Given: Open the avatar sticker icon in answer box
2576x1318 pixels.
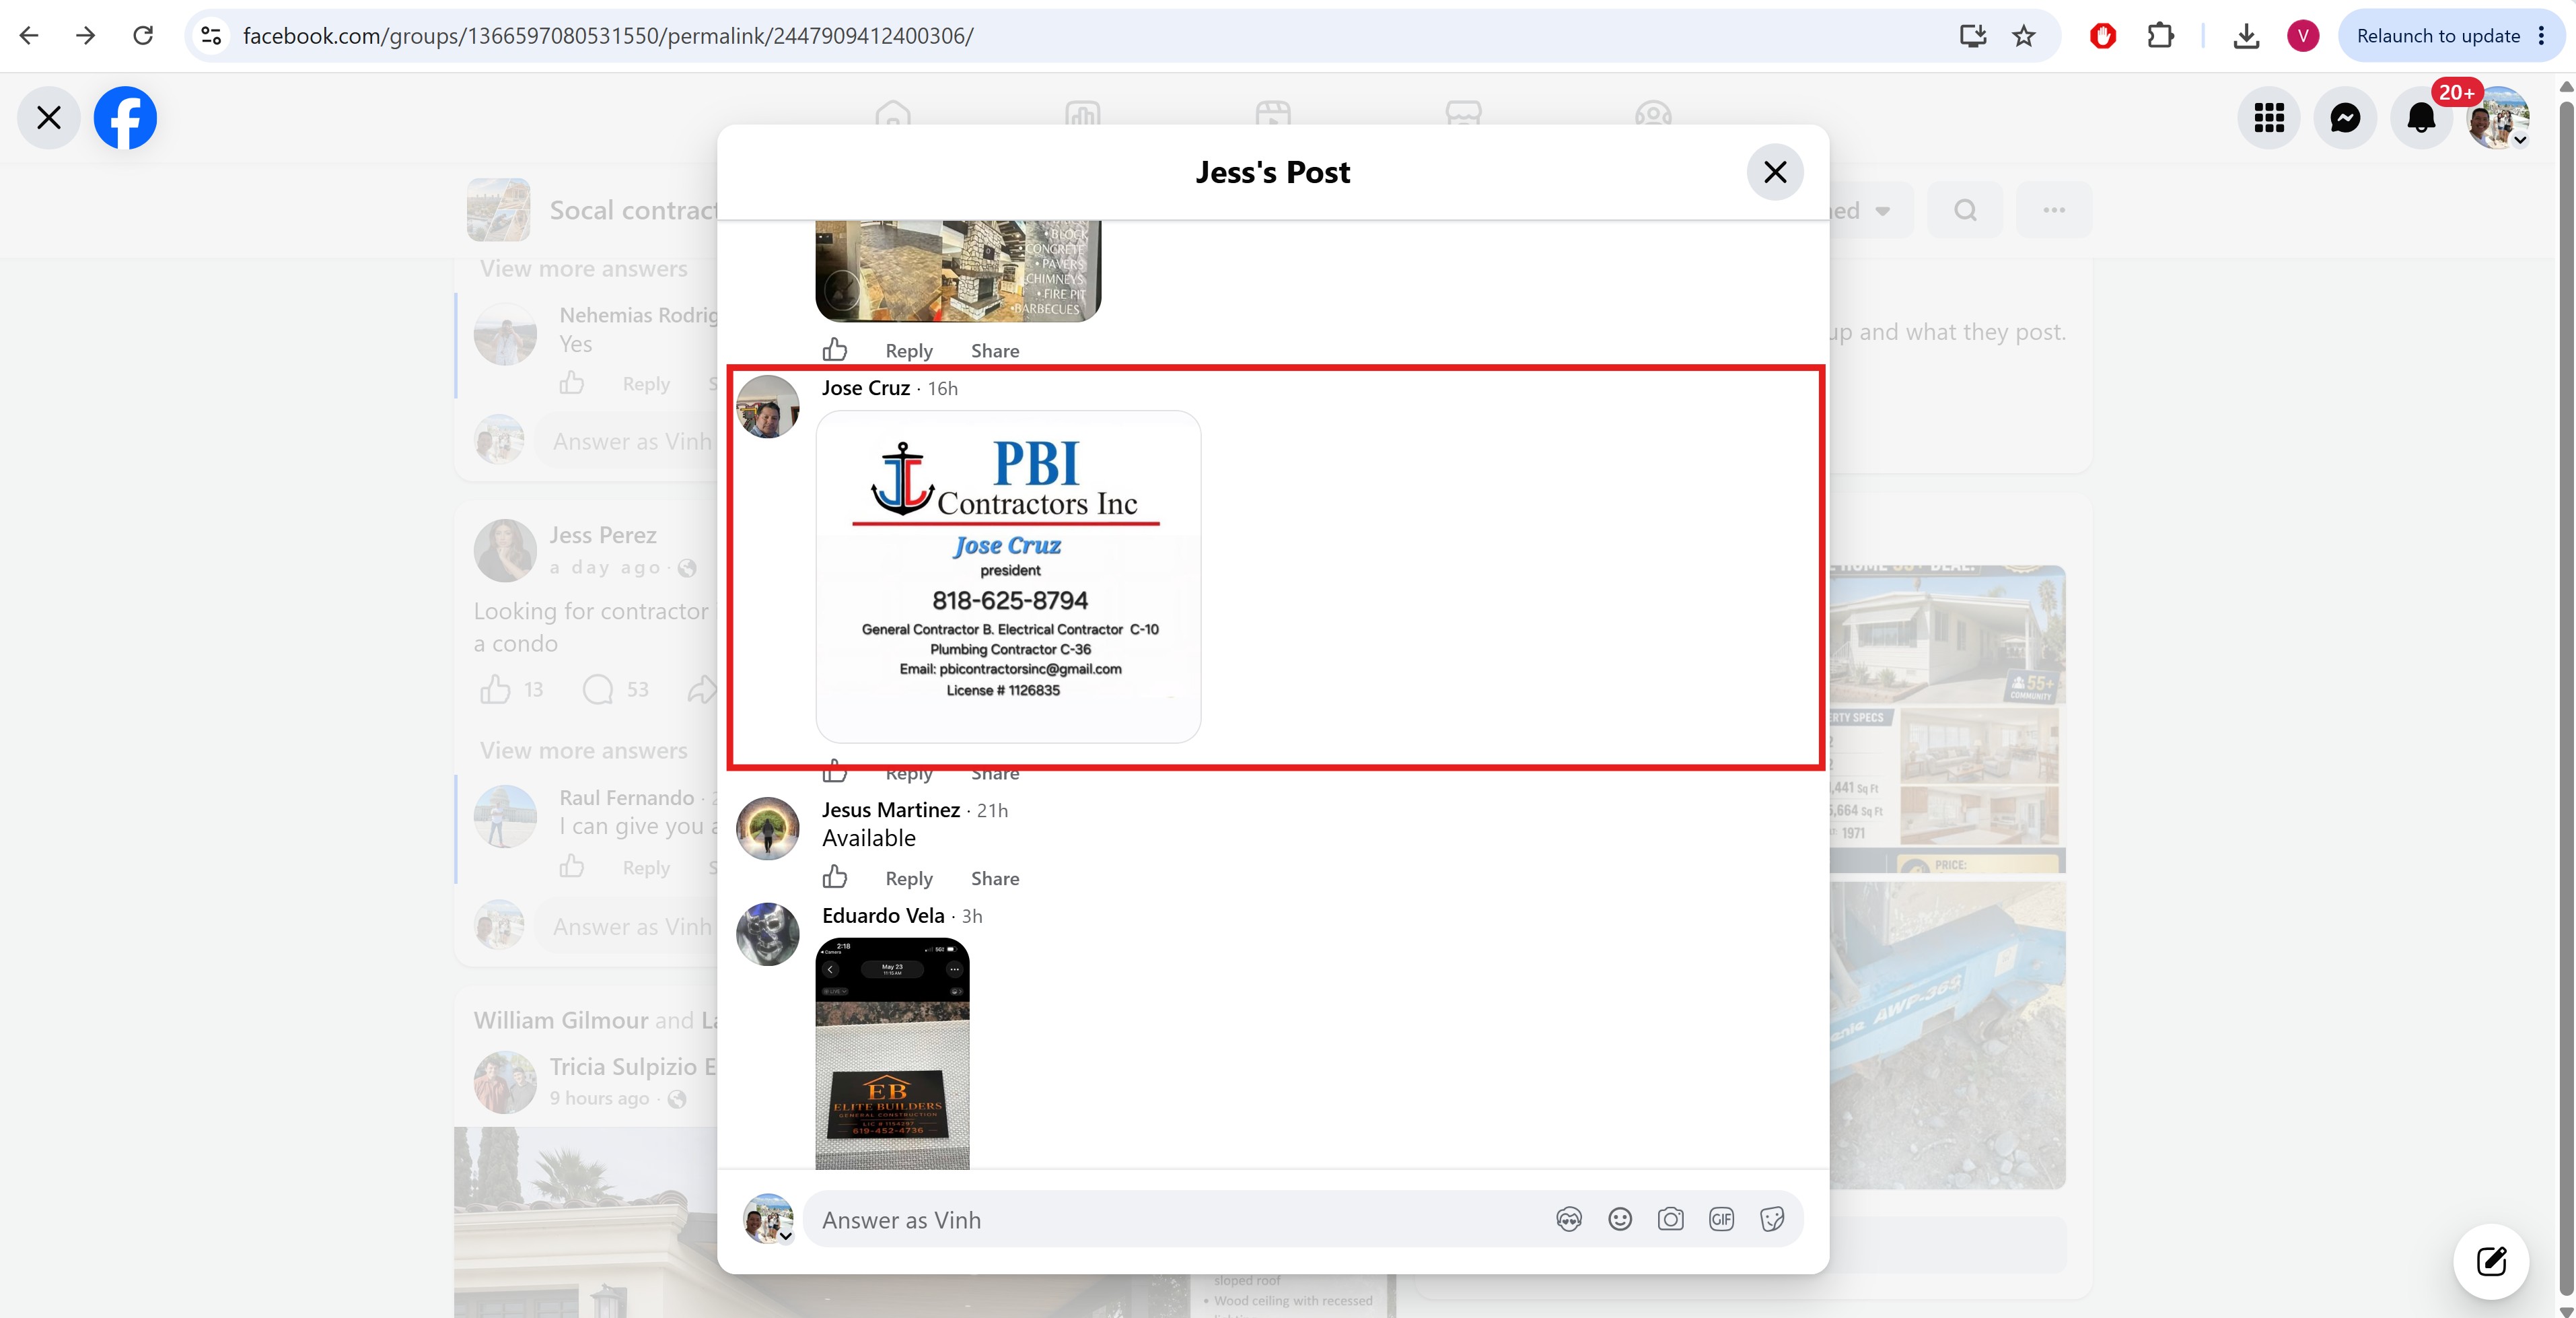Looking at the screenshot, I should 1569,1220.
